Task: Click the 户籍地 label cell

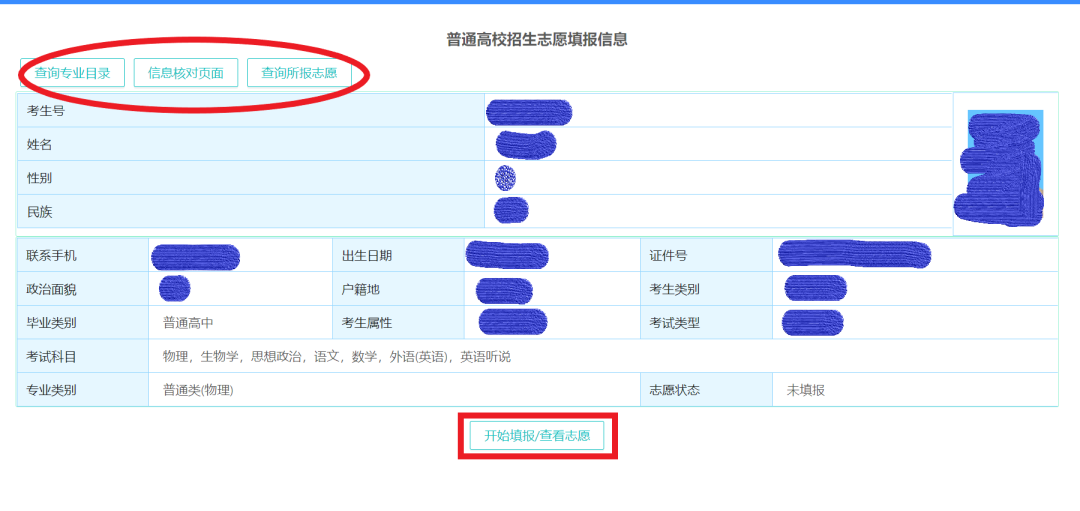Action: [x=398, y=289]
